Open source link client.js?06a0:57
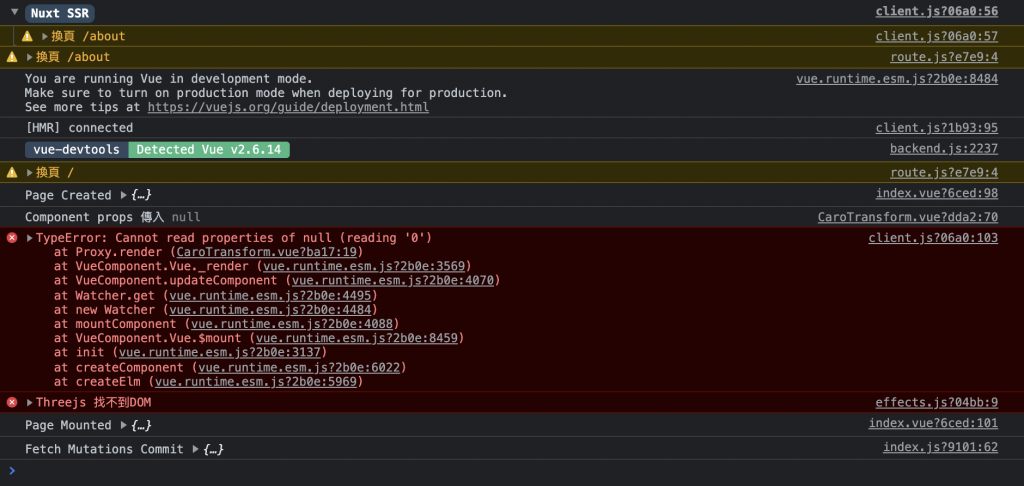The width and height of the screenshot is (1024, 486). click(936, 37)
